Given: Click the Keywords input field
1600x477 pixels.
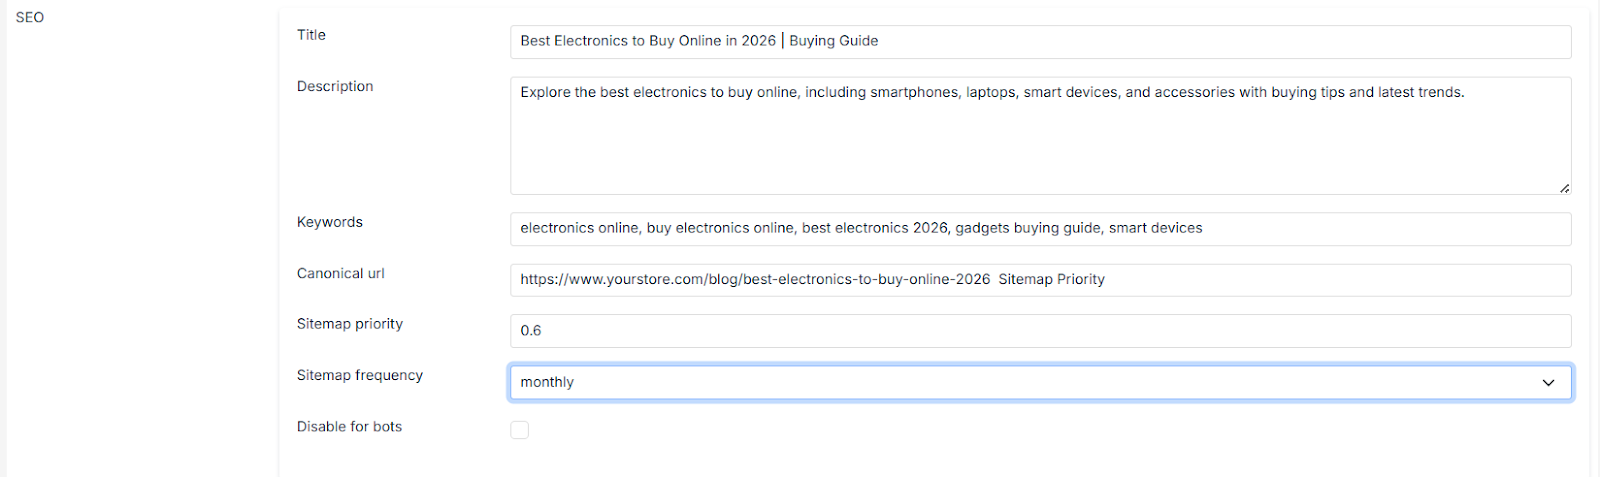Looking at the screenshot, I should 1040,228.
